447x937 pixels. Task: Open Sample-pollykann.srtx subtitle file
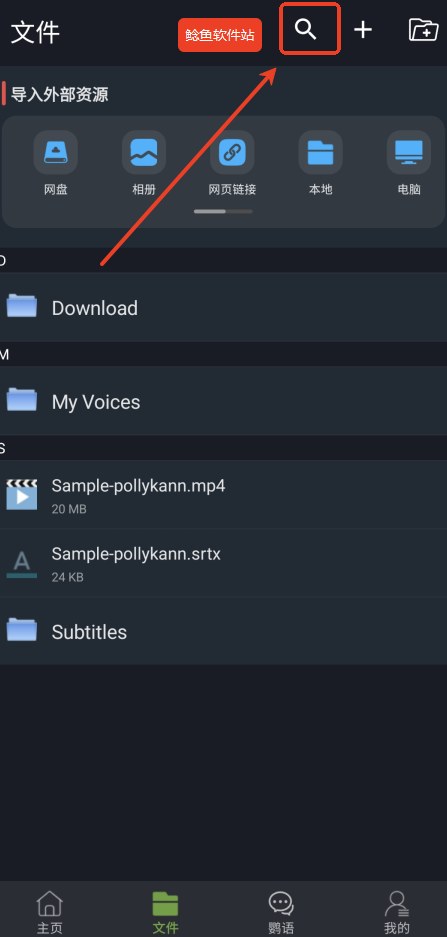tap(224, 563)
